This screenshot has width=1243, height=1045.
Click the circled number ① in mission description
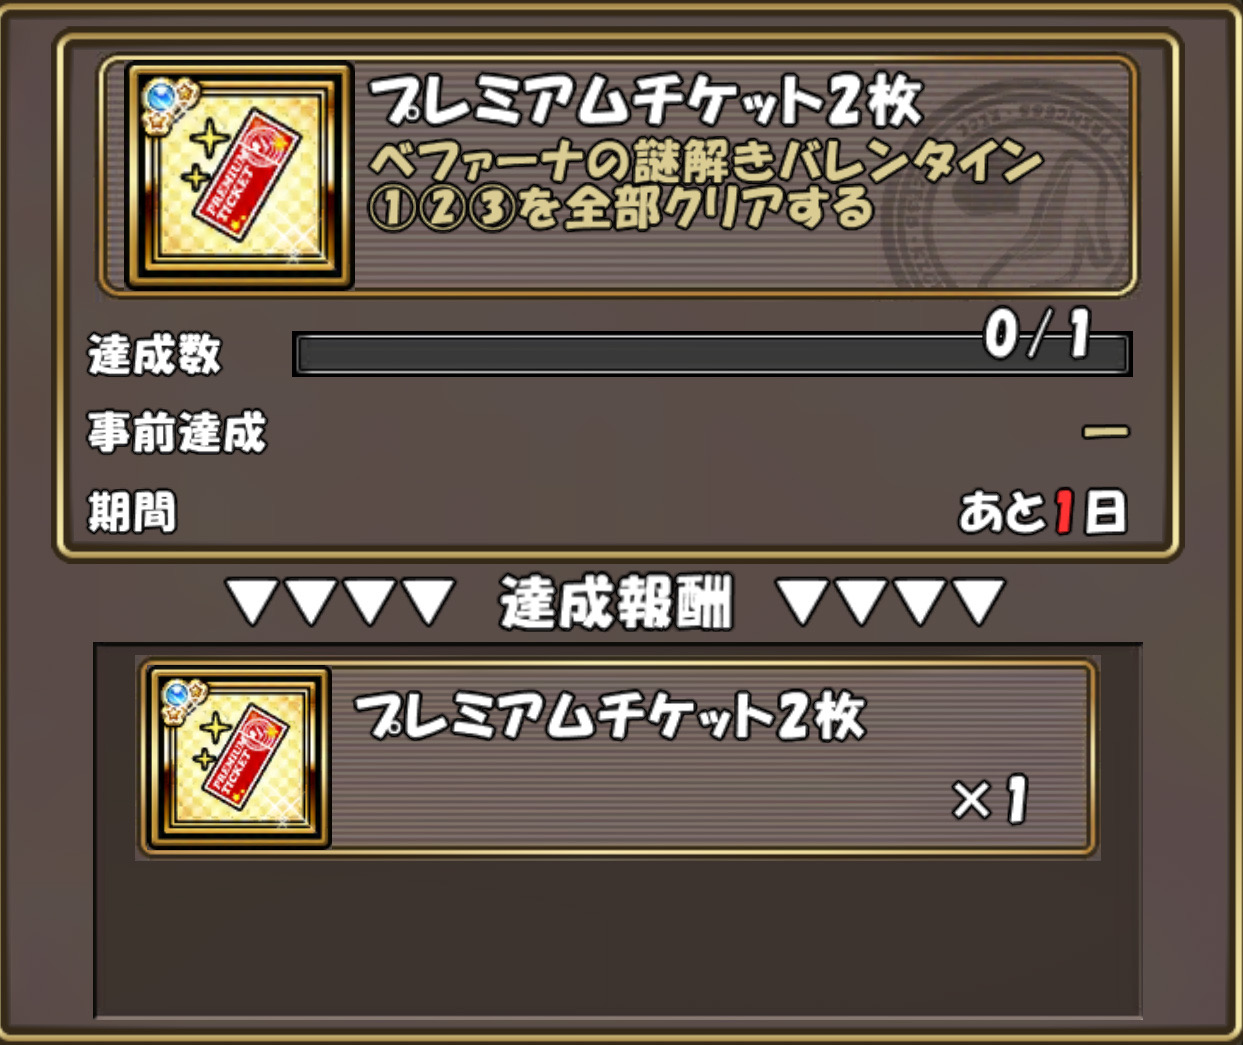[393, 210]
